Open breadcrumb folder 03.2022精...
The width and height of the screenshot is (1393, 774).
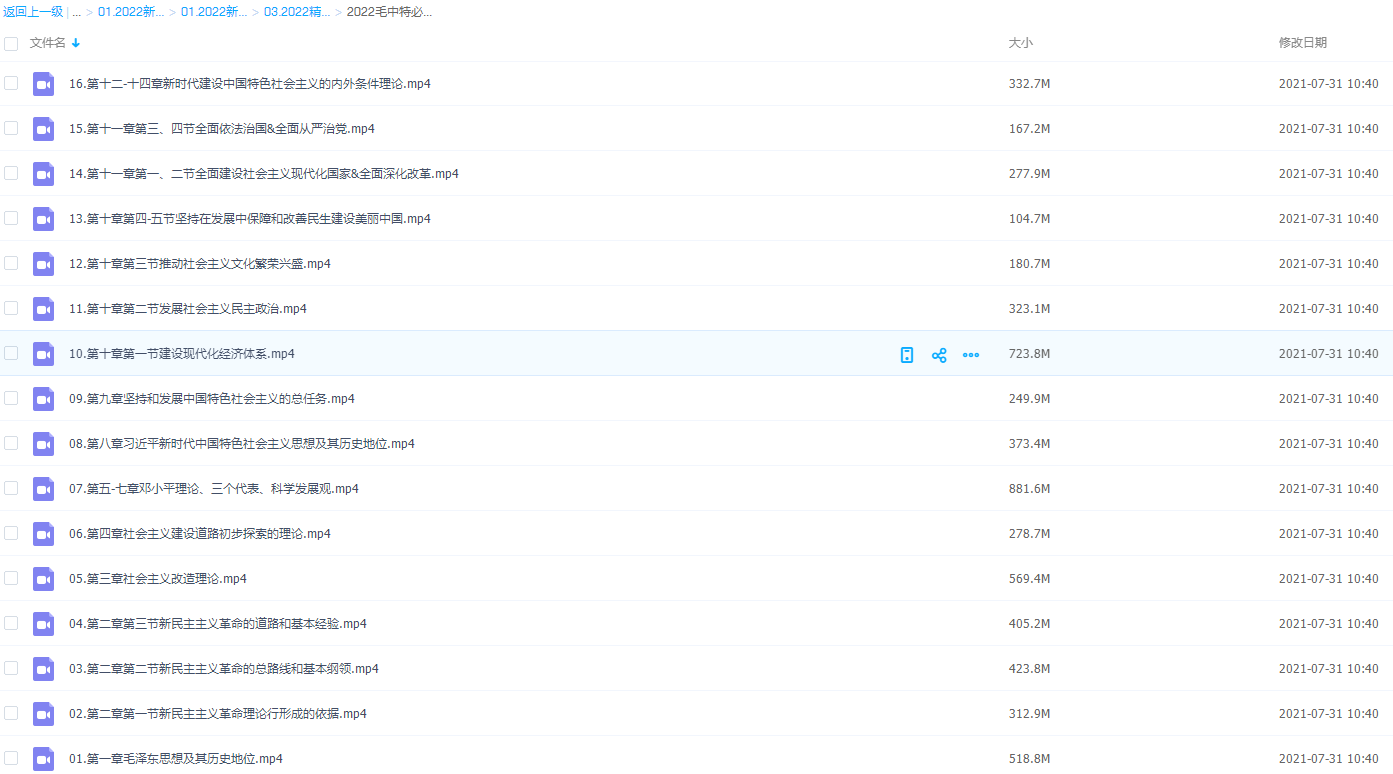297,12
